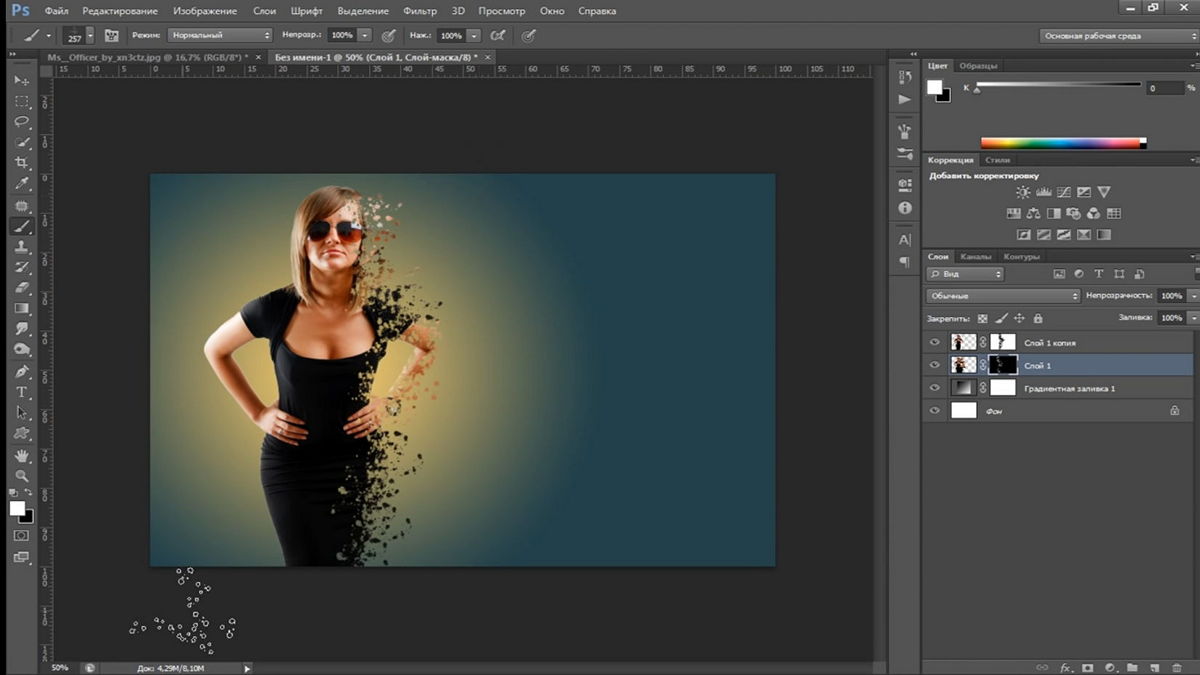Hide the "Фон" background layer
This screenshot has width=1200, height=675.
[935, 410]
